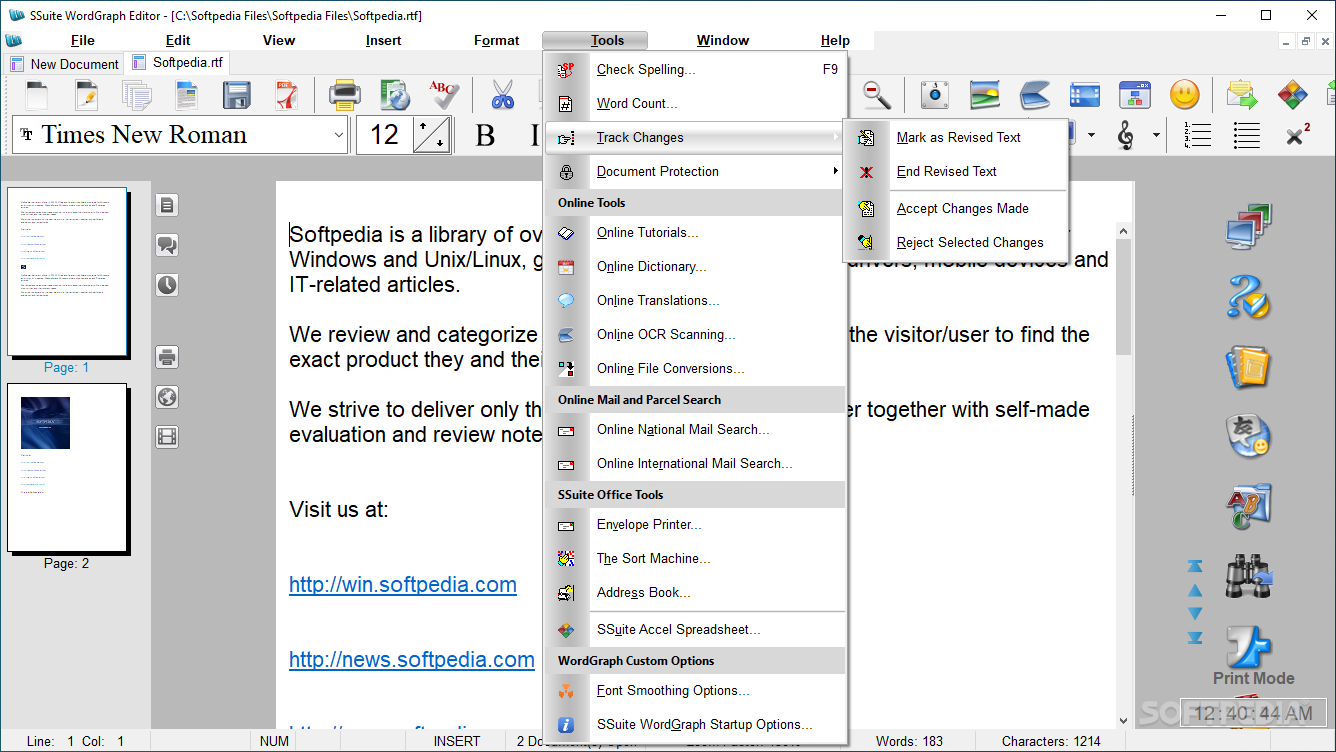
Task: Click the treble clef music symbol icon
Action: (x=1126, y=135)
